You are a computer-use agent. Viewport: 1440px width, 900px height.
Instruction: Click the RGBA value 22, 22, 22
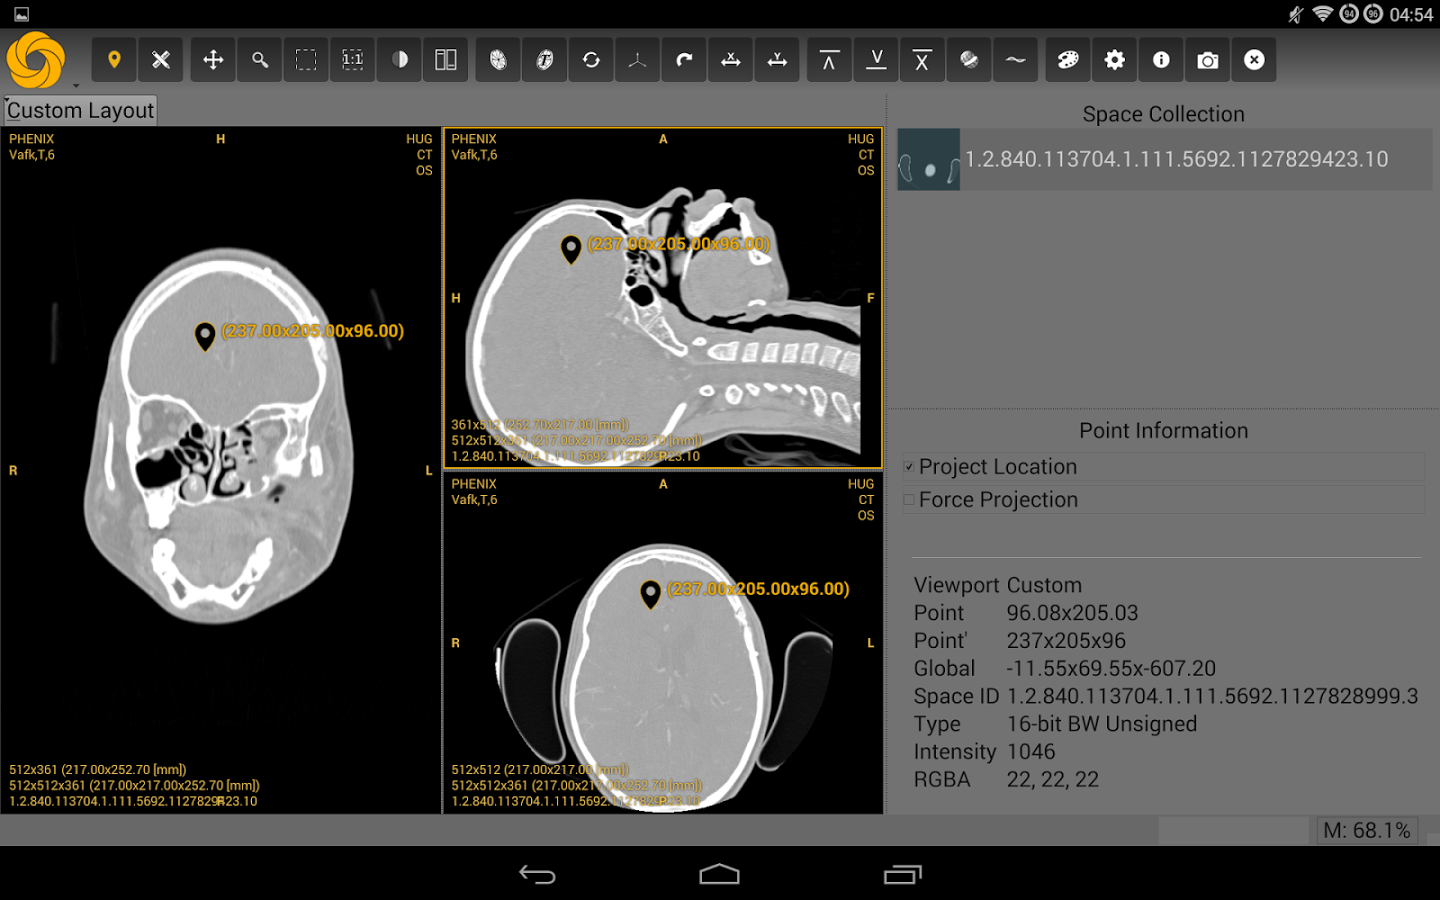tap(1052, 780)
